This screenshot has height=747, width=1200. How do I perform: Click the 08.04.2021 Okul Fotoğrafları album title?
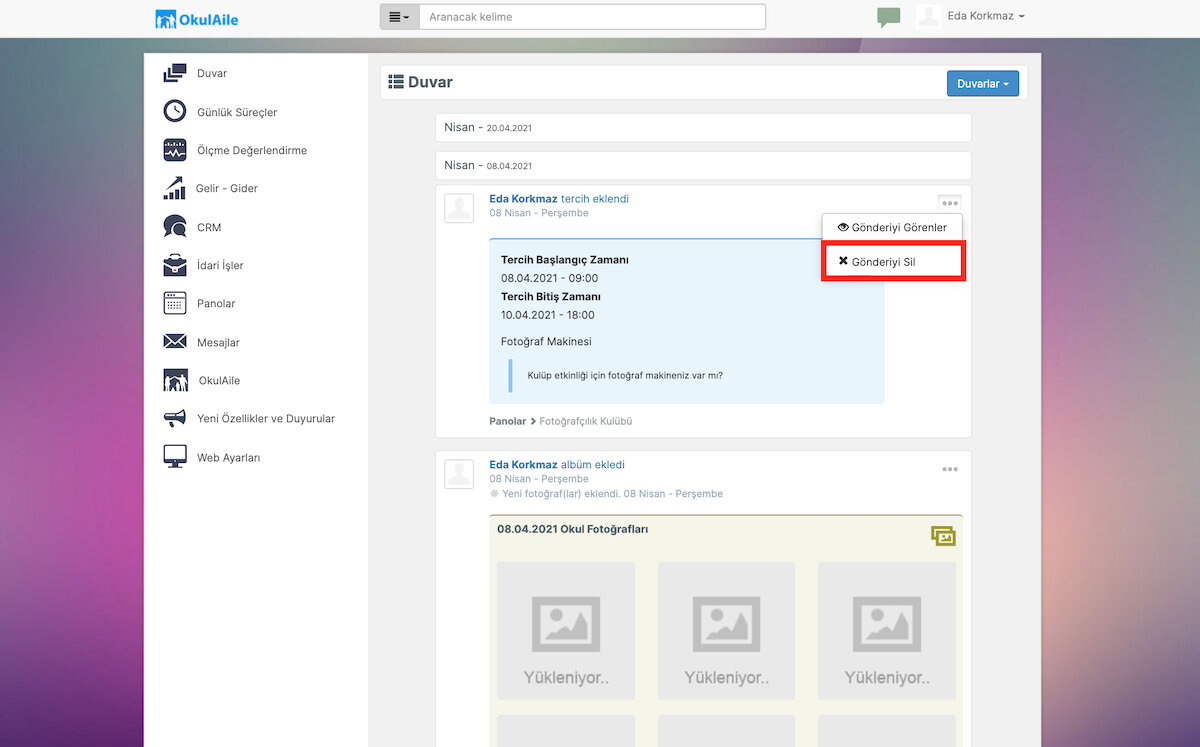(x=572, y=529)
